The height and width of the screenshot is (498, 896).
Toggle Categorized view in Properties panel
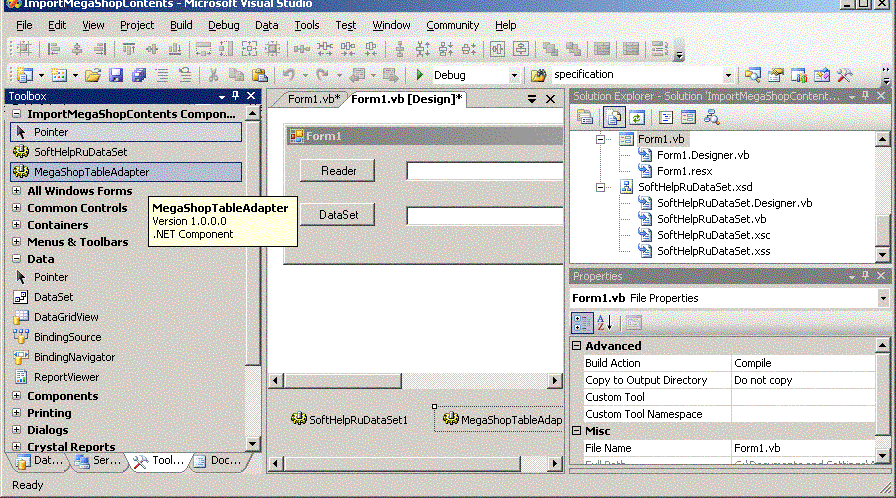[582, 323]
